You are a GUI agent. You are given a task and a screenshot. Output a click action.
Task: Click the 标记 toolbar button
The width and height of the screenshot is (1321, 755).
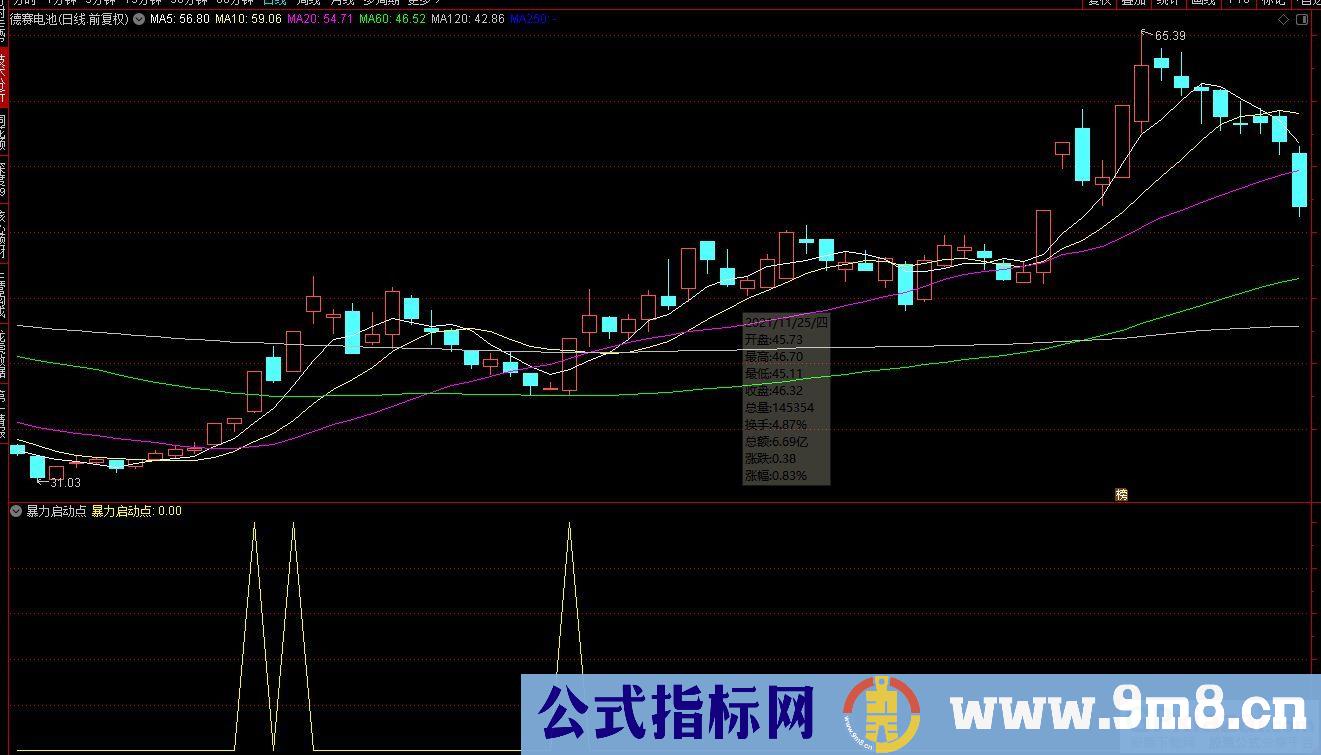pos(1272,3)
